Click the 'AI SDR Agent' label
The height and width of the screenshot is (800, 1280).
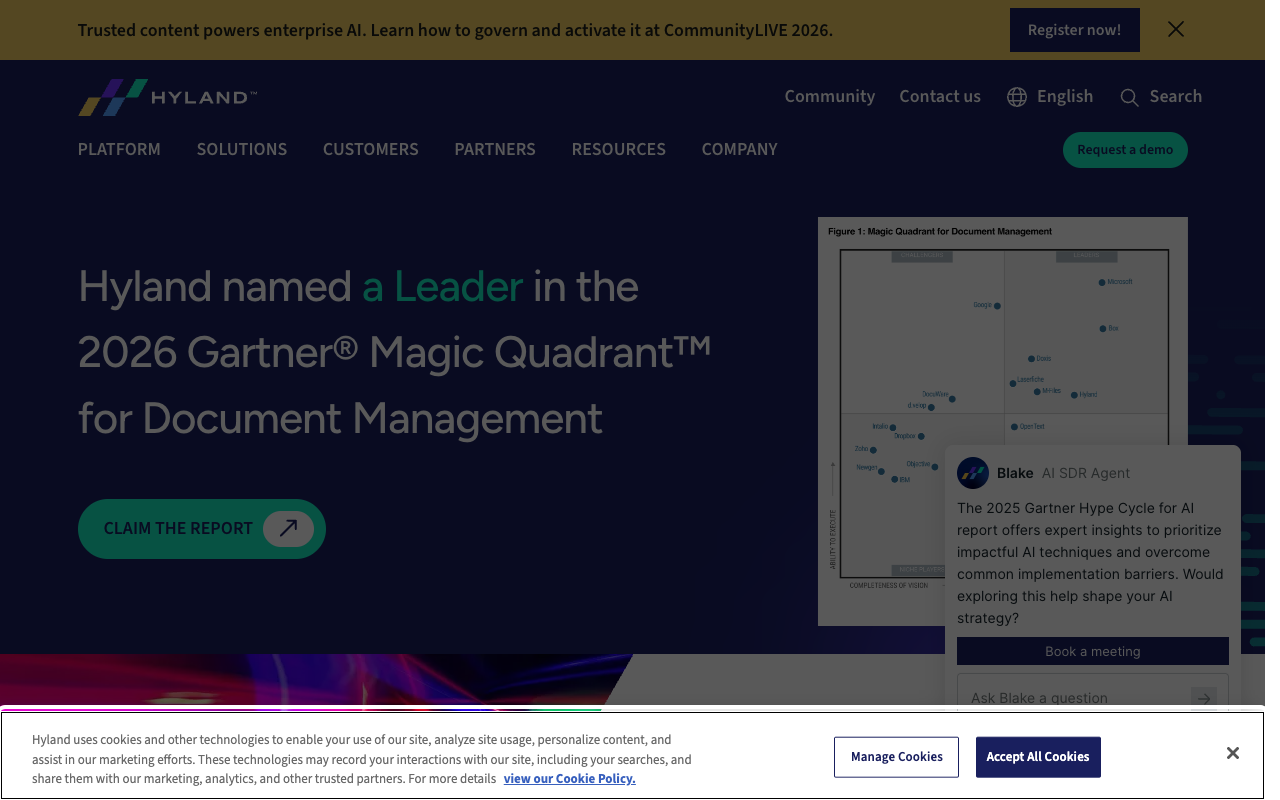point(1086,473)
